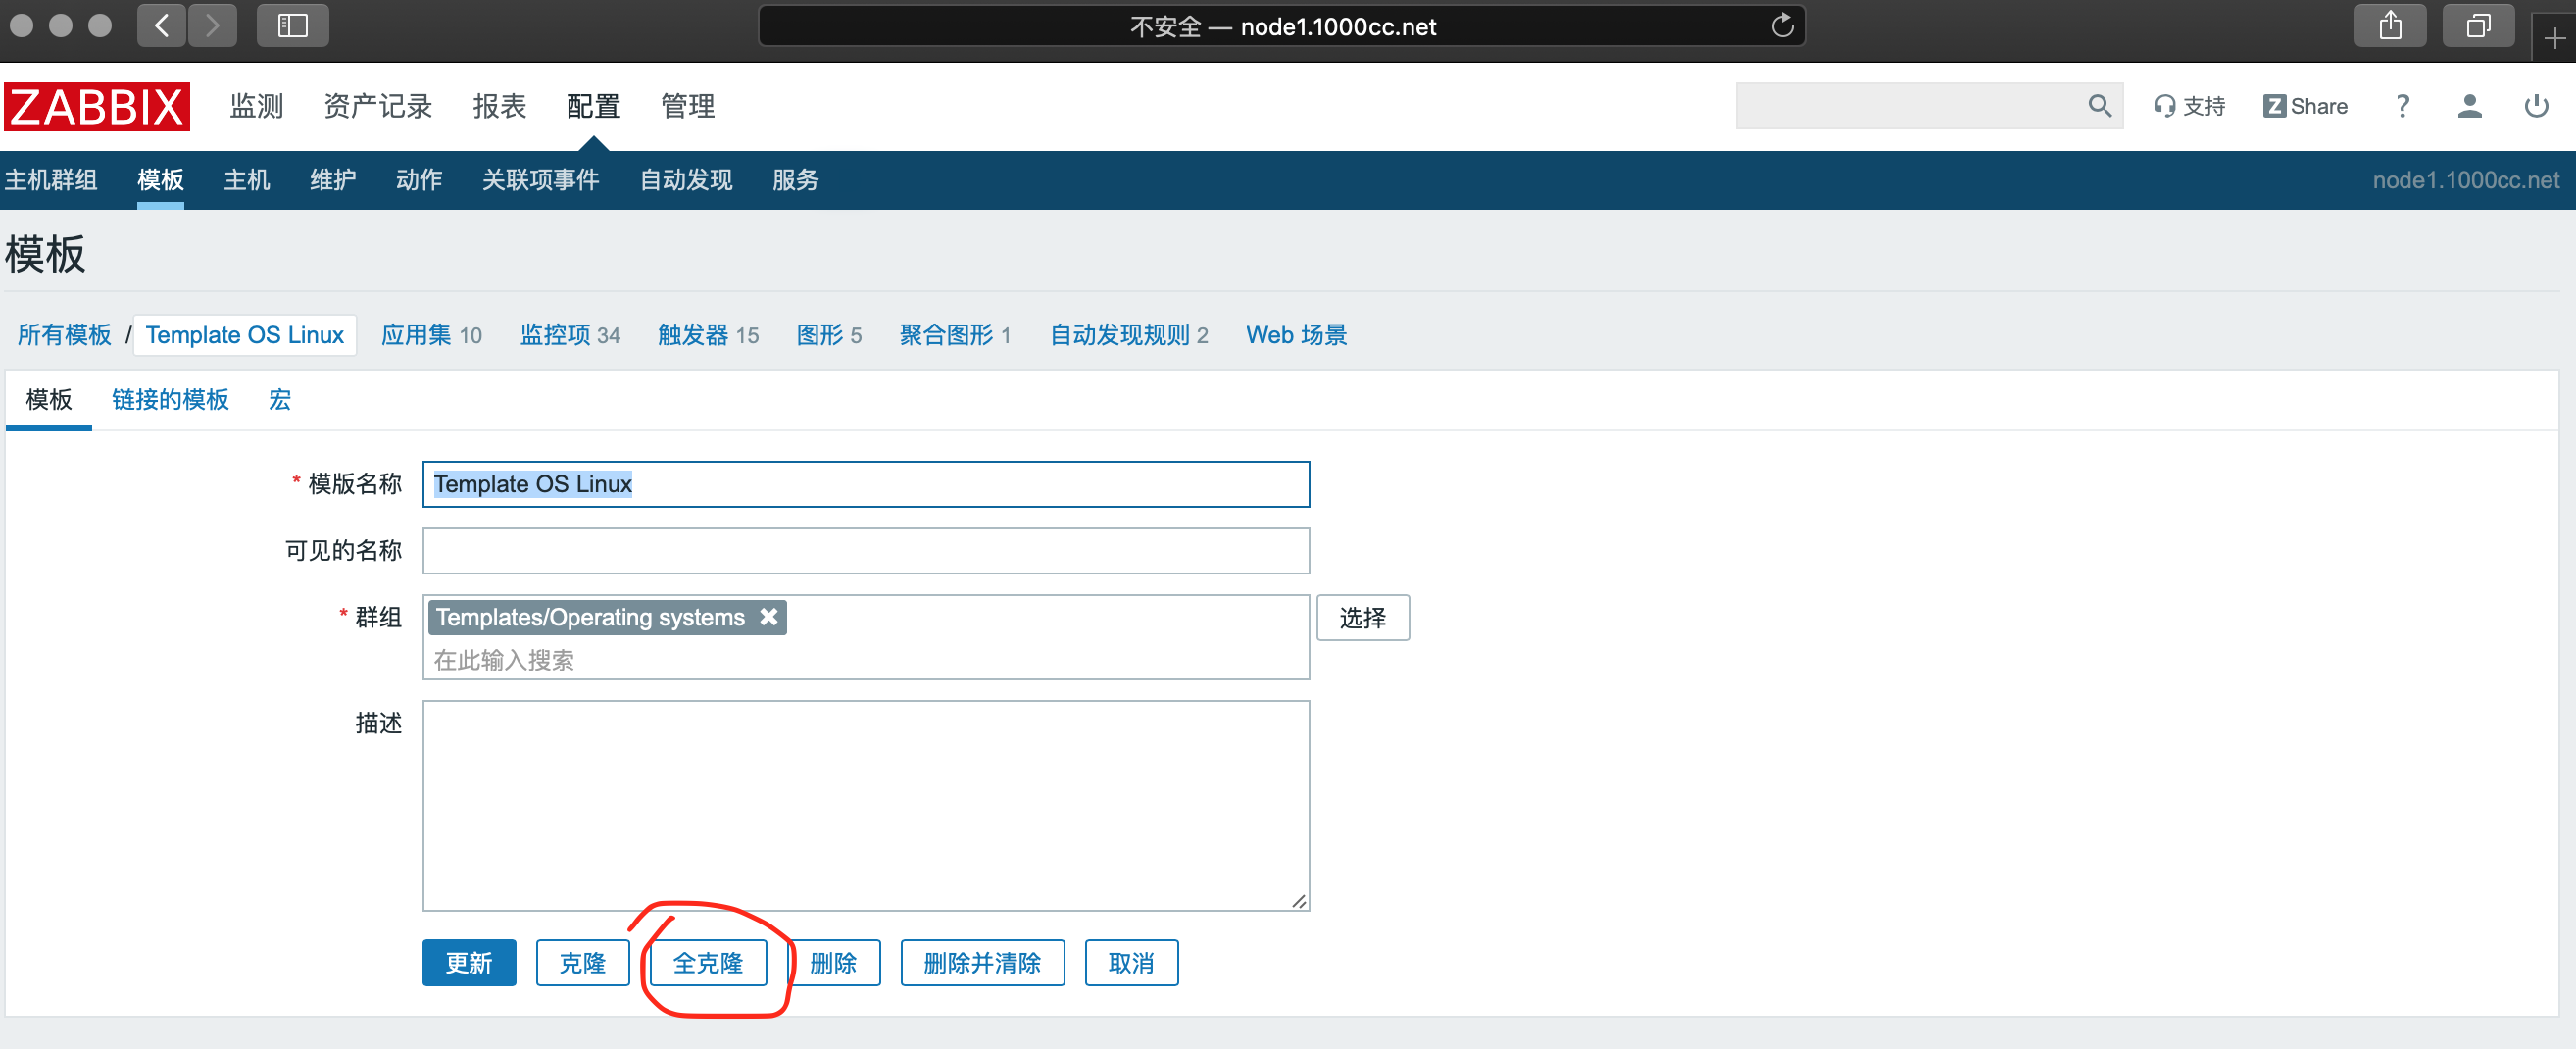Reload the page with the refresh icon
The image size is (2576, 1049).
[1782, 26]
